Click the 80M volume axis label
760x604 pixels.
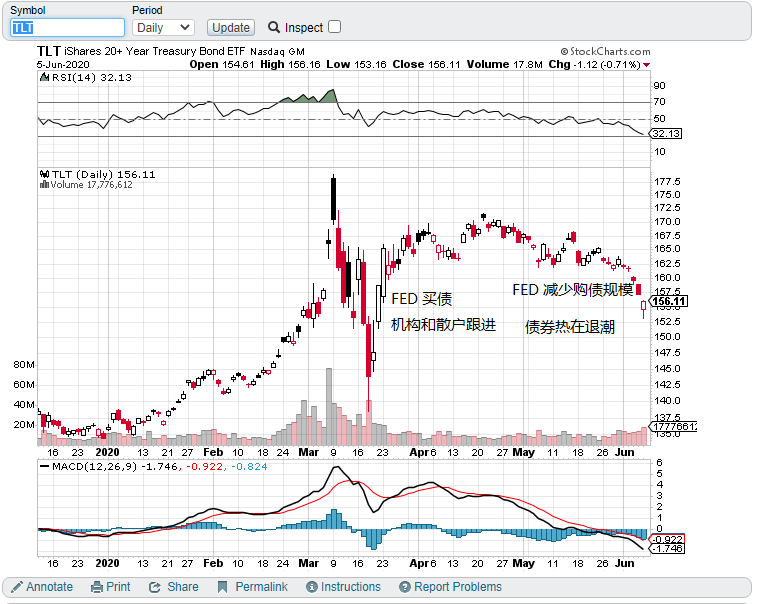tap(24, 365)
